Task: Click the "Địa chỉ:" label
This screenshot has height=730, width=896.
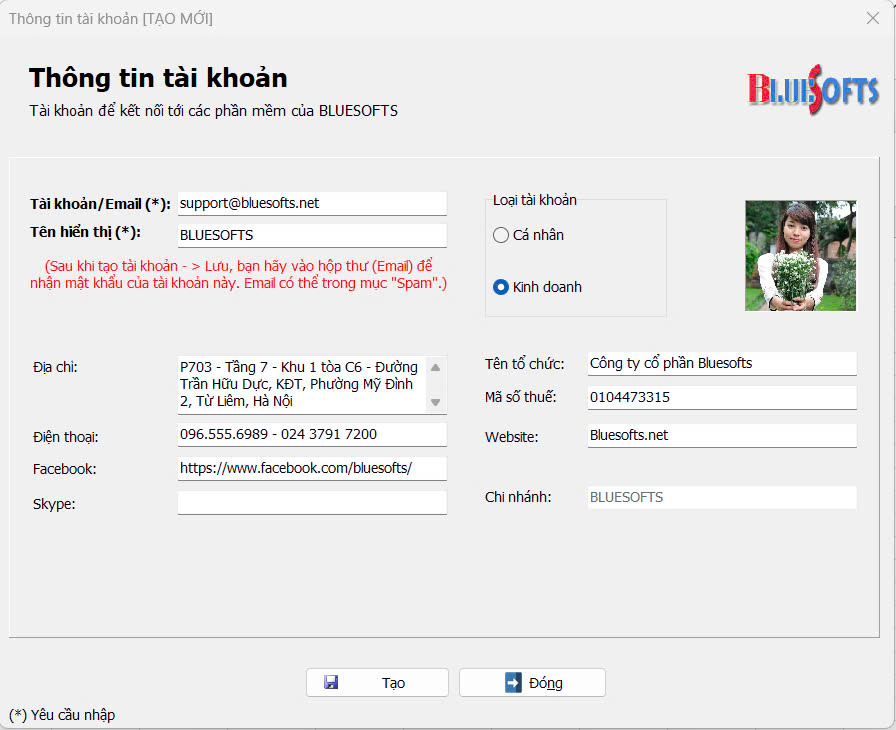Action: [x=55, y=367]
